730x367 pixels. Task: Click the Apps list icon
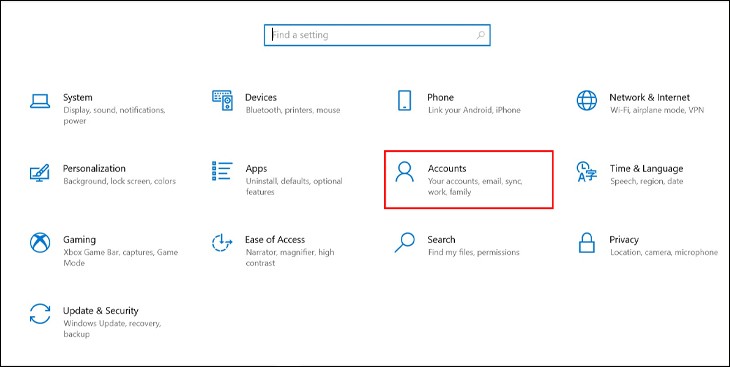(x=222, y=171)
